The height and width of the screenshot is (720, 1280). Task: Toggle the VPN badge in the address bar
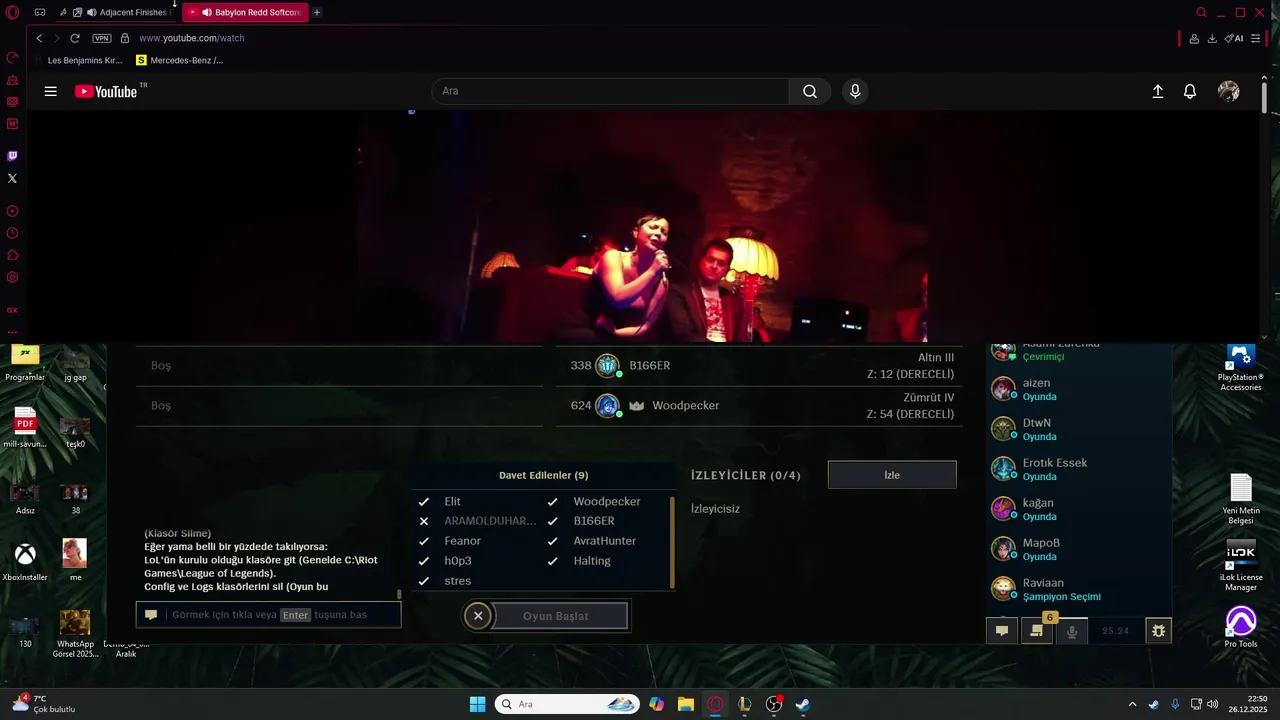click(x=101, y=38)
